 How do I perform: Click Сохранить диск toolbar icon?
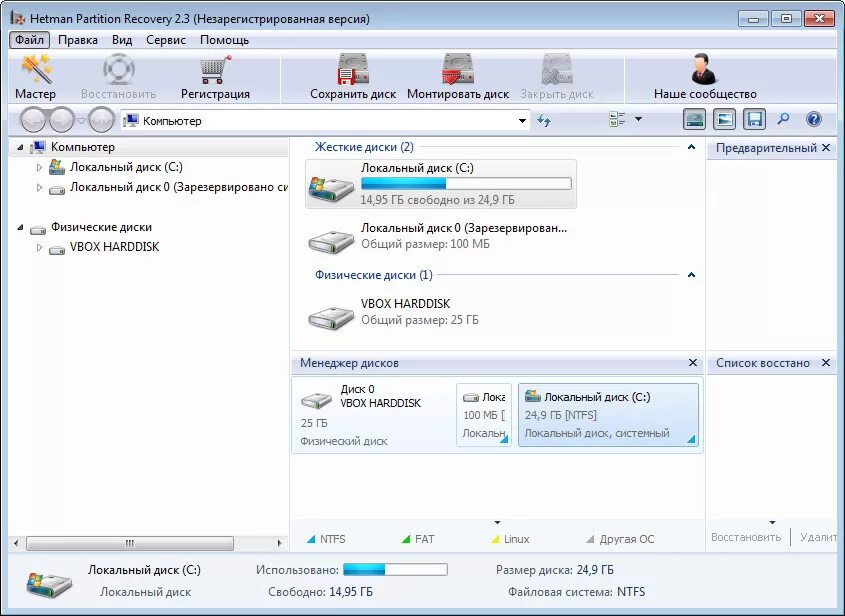353,69
